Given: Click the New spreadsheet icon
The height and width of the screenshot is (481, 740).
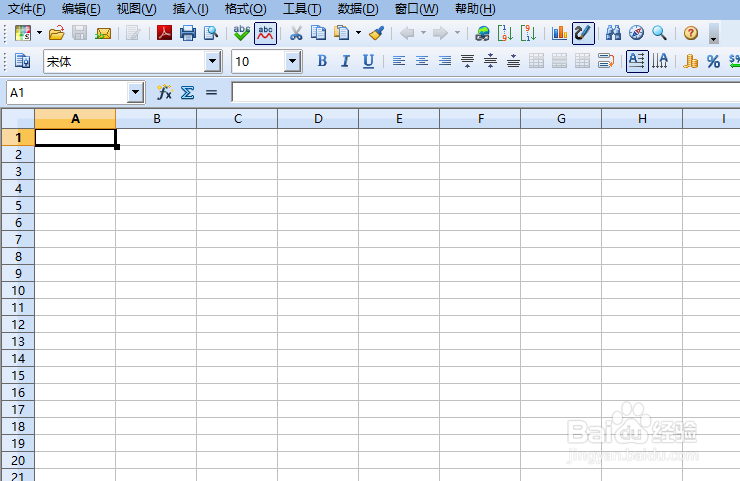Looking at the screenshot, I should tap(23, 33).
